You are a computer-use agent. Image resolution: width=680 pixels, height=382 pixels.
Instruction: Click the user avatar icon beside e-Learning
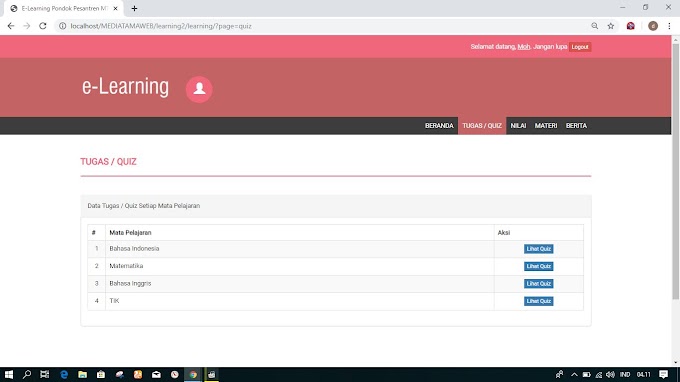(x=199, y=89)
